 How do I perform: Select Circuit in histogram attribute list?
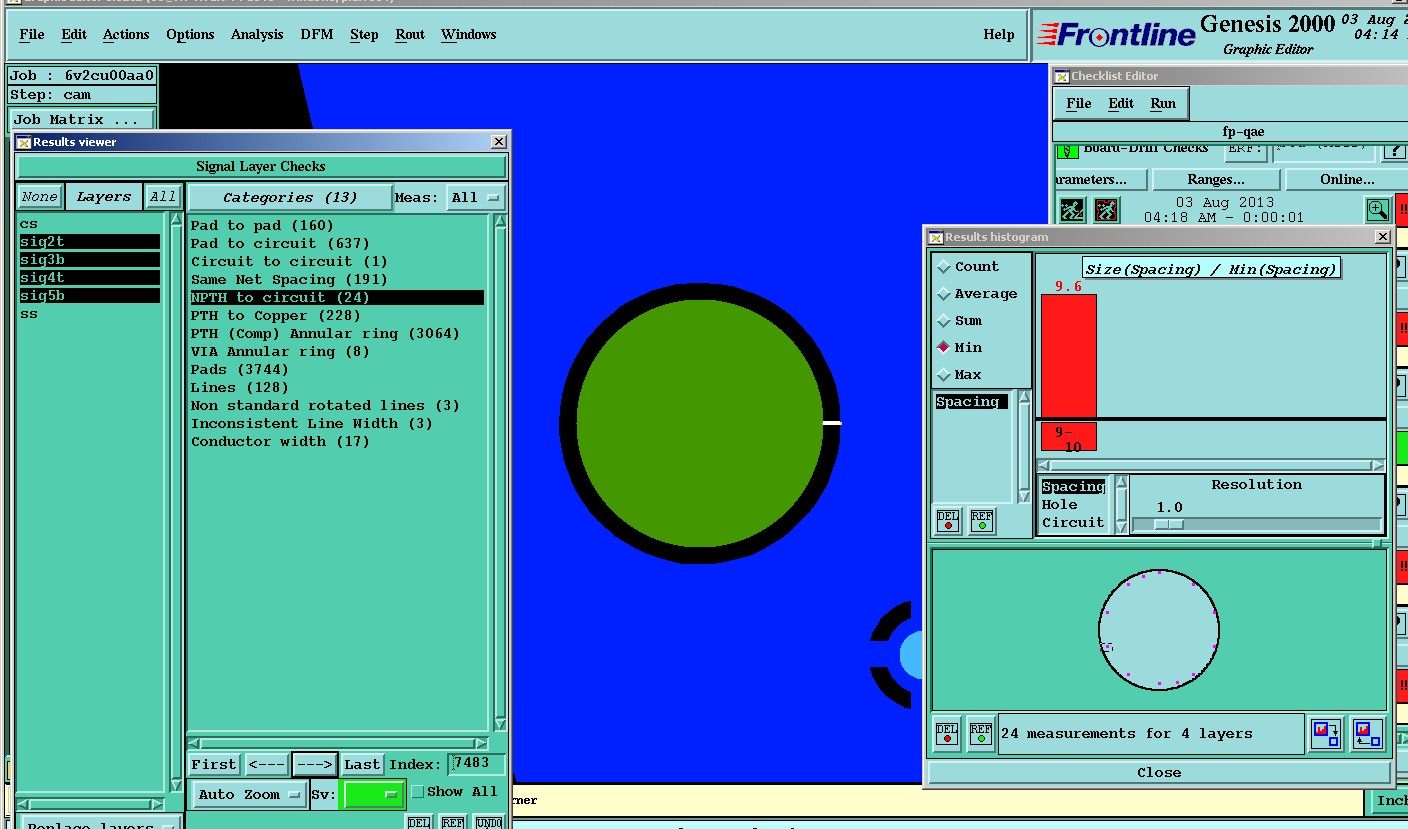(1073, 523)
